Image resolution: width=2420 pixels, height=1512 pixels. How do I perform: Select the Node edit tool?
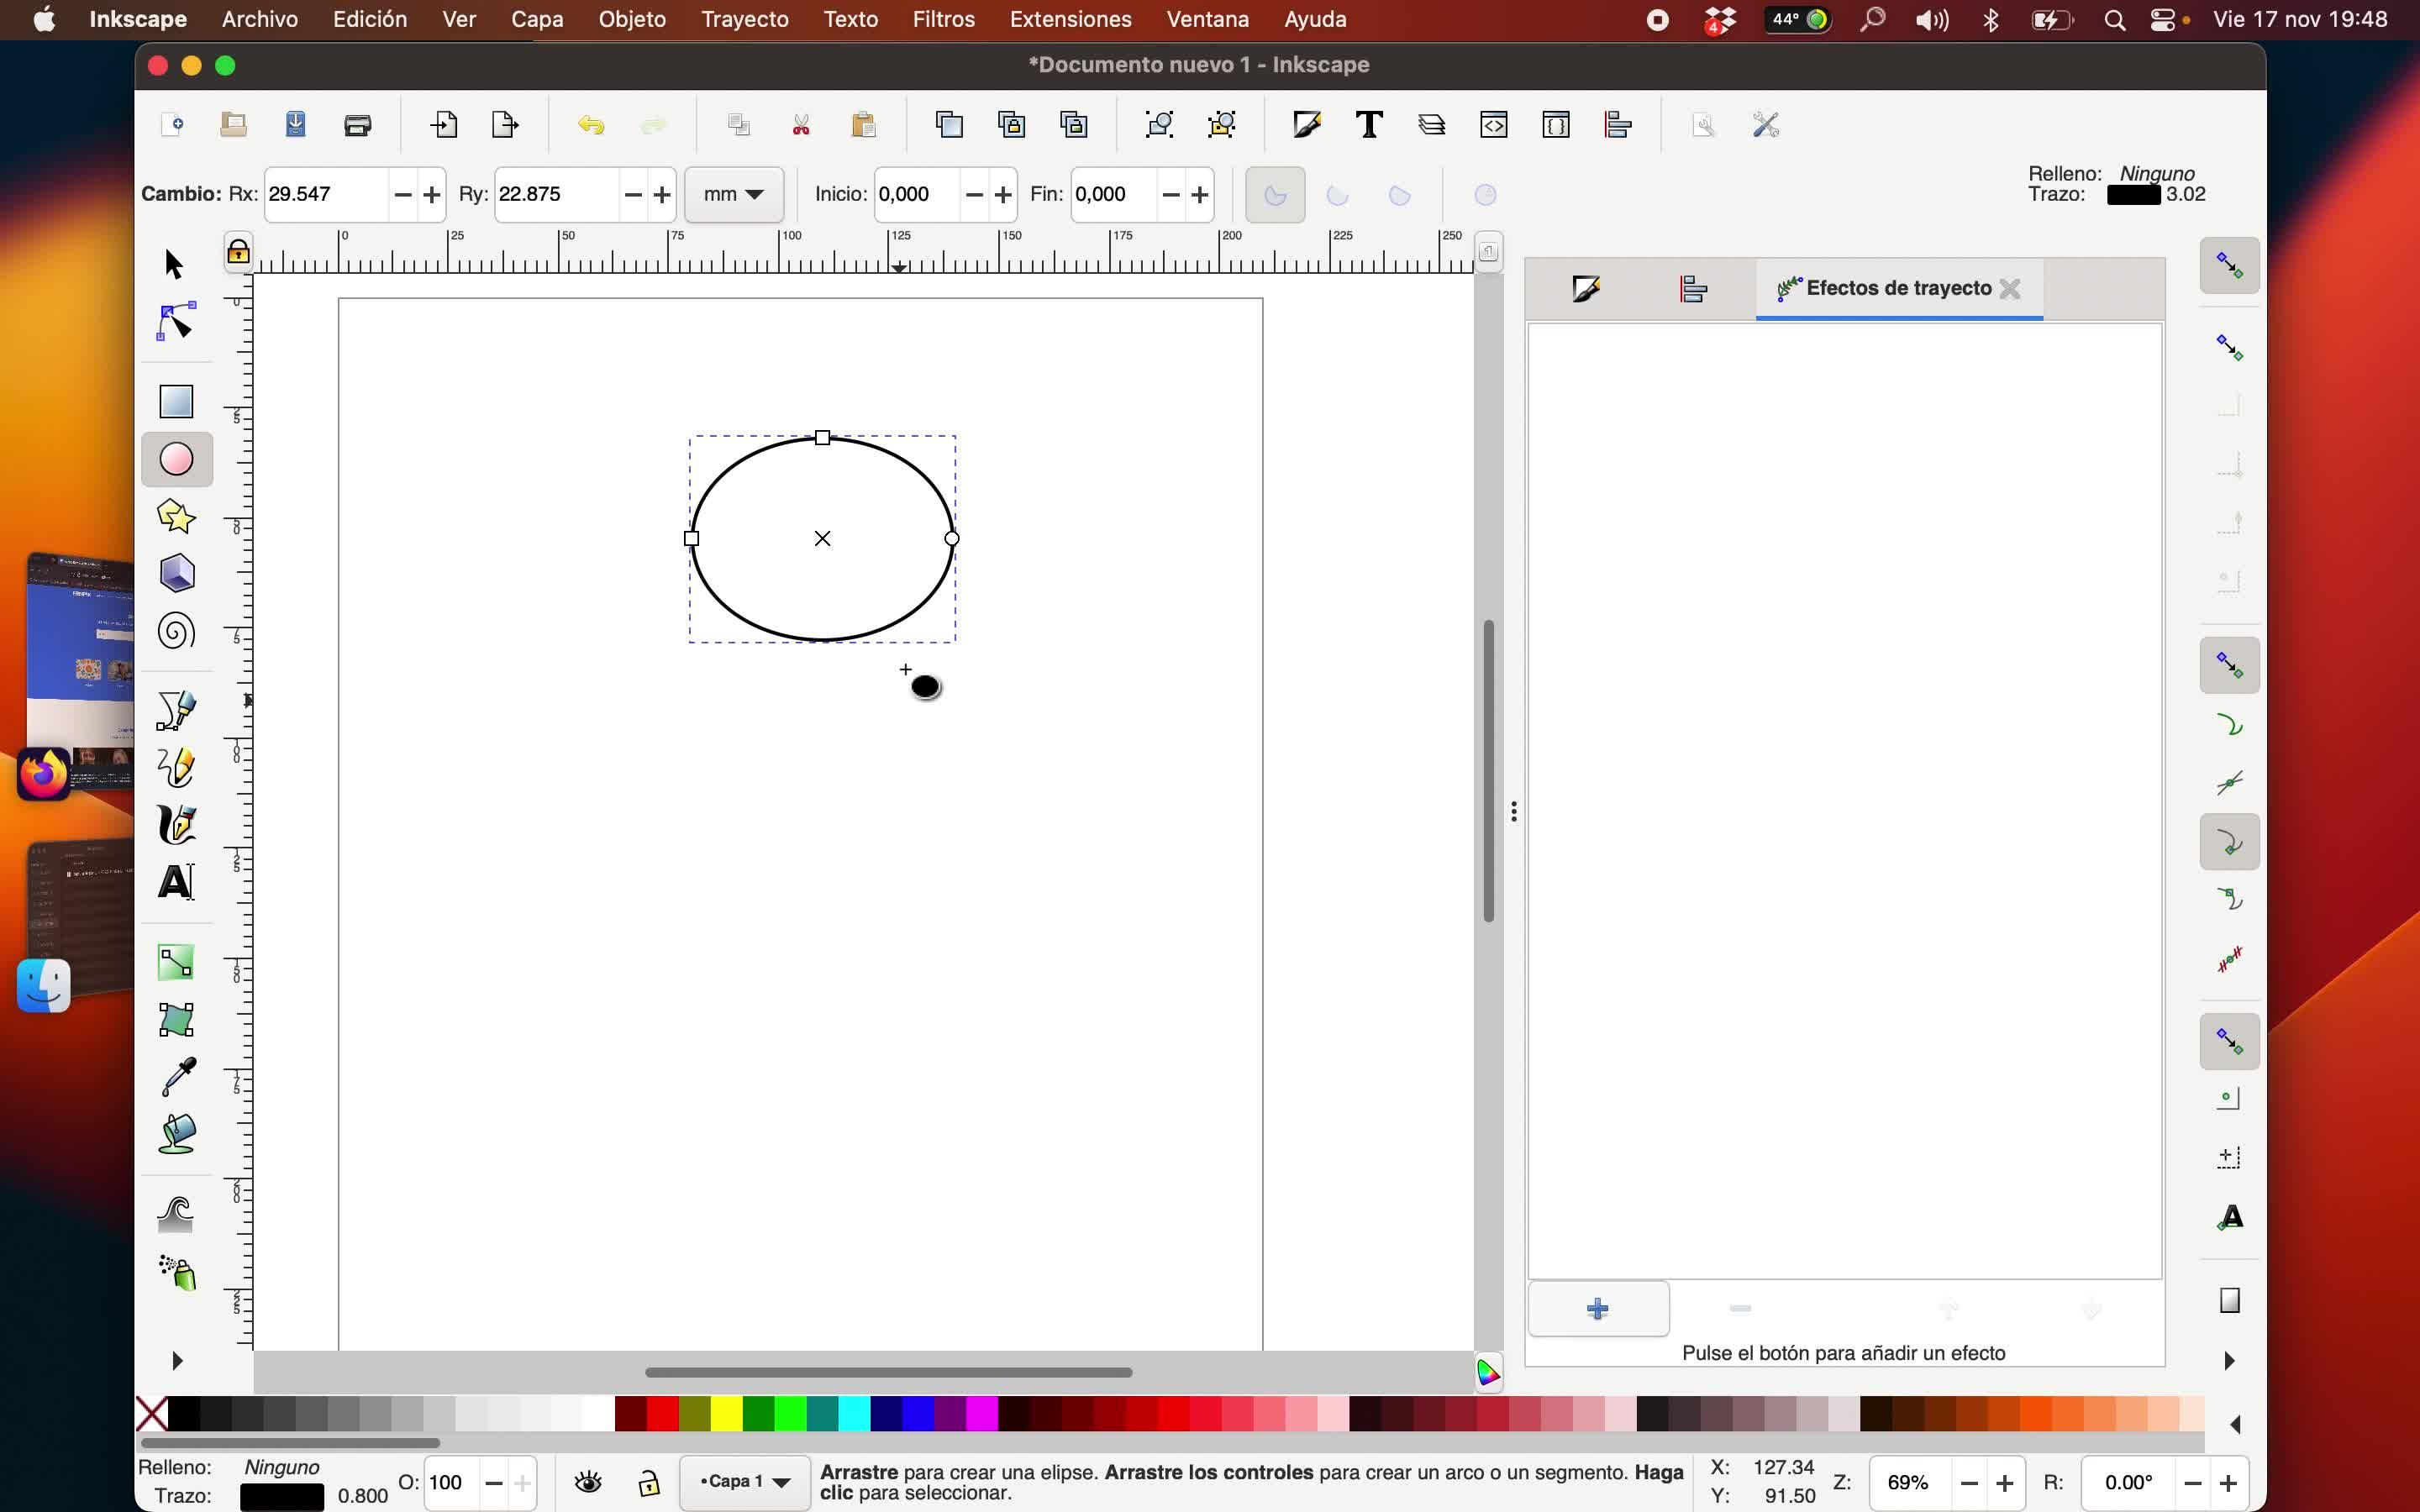pos(176,322)
